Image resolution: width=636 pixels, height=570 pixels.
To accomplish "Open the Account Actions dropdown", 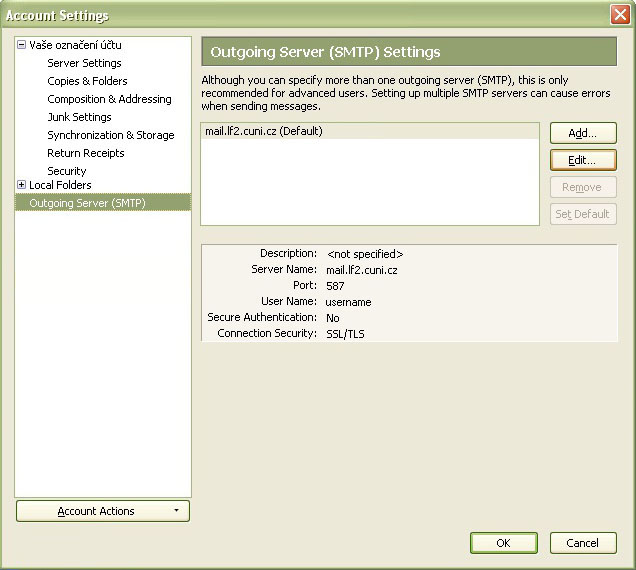I will tap(103, 511).
